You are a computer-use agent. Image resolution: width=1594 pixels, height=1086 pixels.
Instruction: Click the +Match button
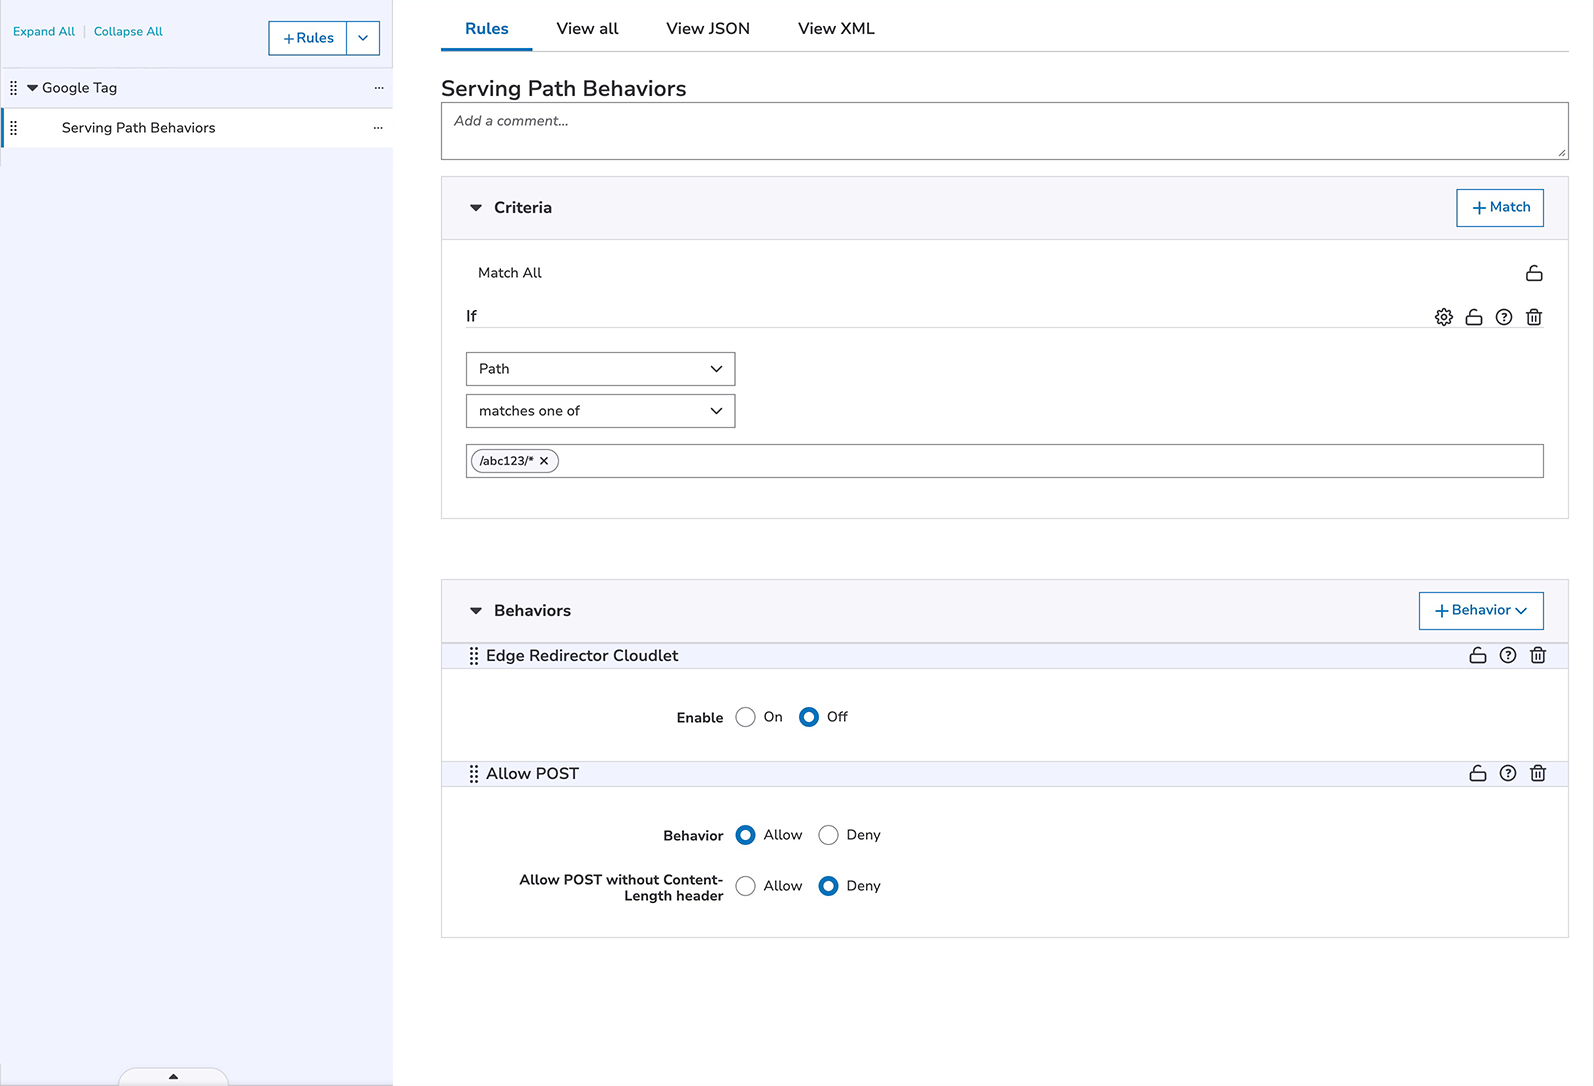pyautogui.click(x=1499, y=208)
